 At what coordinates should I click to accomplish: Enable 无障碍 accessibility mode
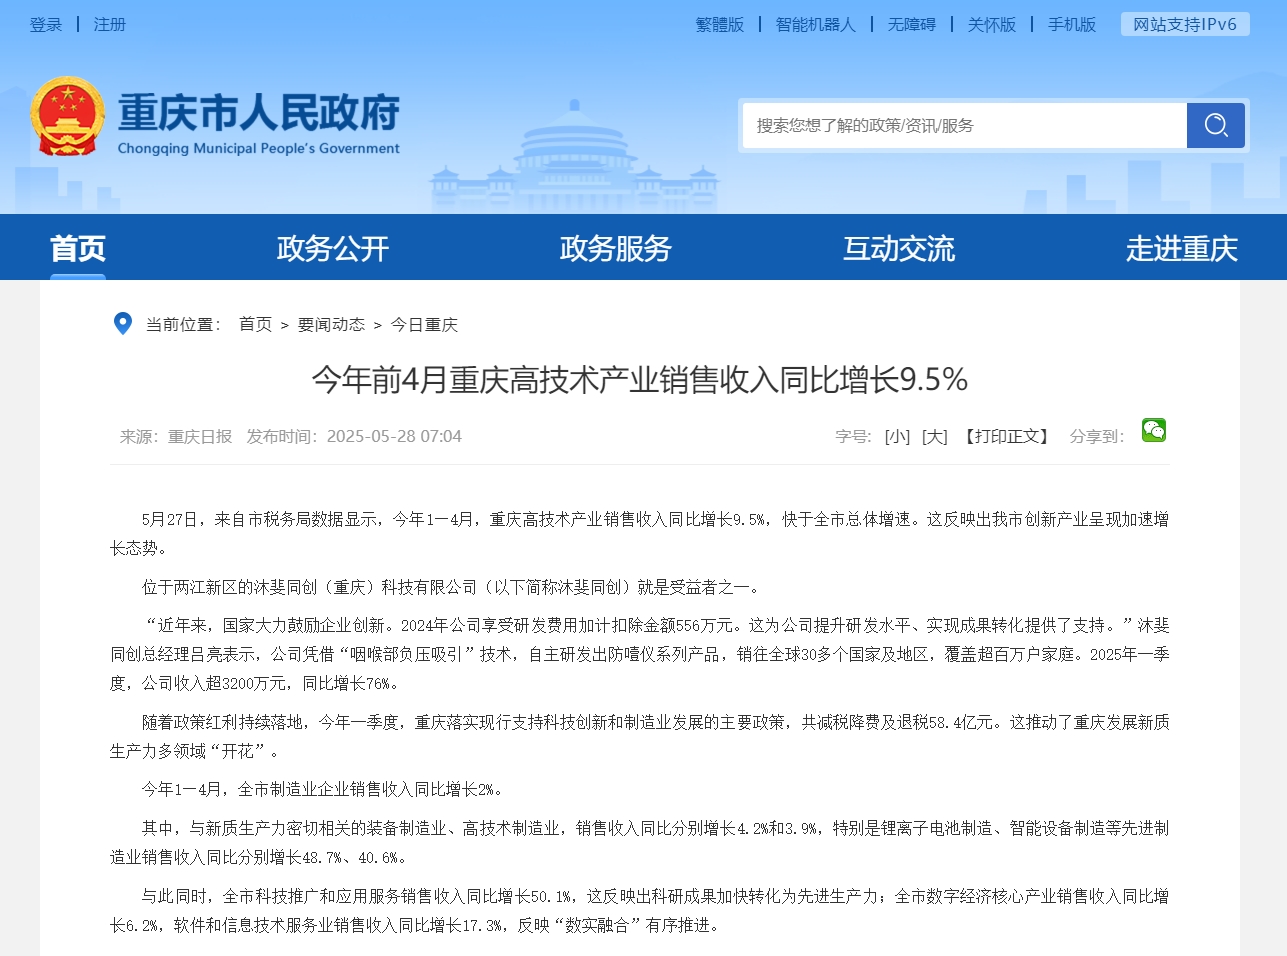tap(912, 24)
